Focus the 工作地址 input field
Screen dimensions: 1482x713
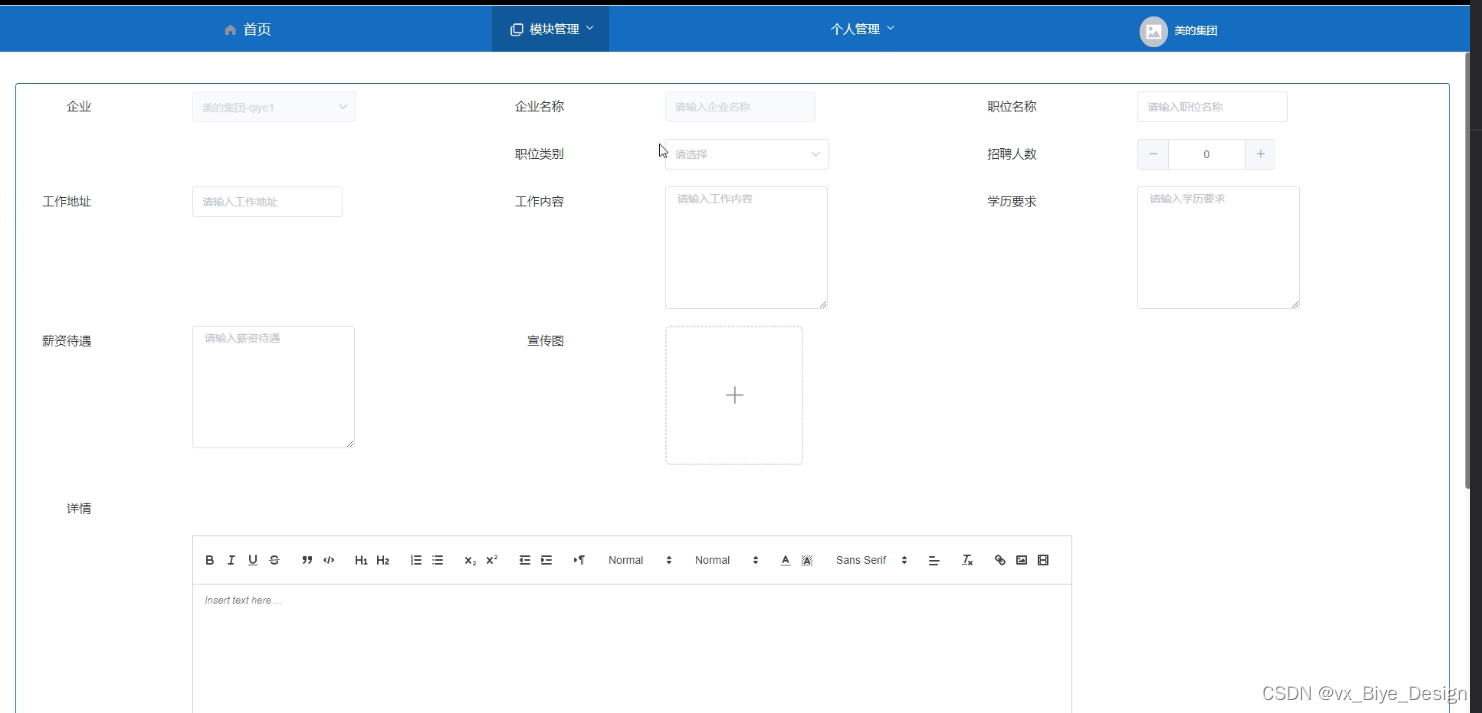click(267, 201)
